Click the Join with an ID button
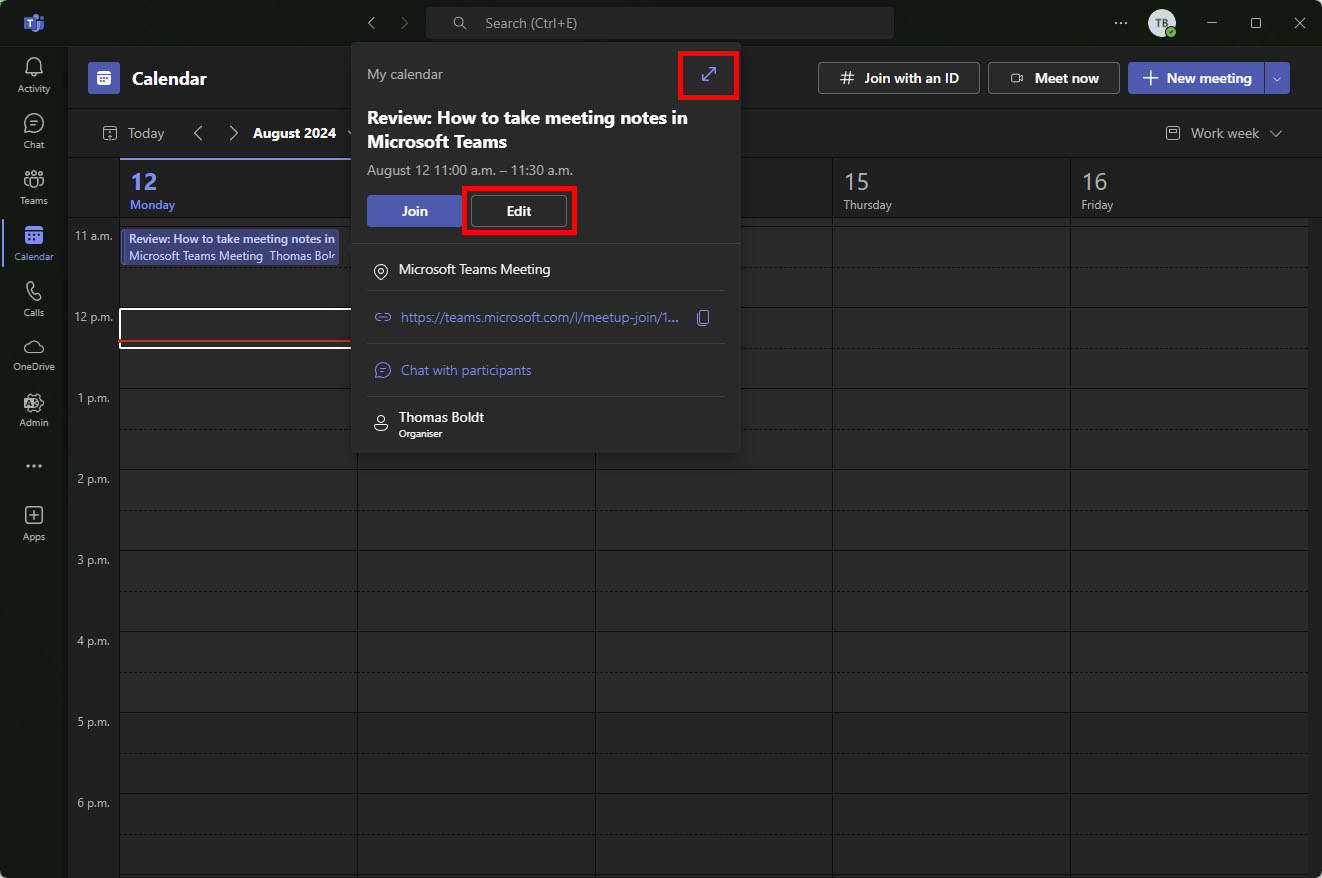Viewport: 1322px width, 878px height. coord(898,78)
